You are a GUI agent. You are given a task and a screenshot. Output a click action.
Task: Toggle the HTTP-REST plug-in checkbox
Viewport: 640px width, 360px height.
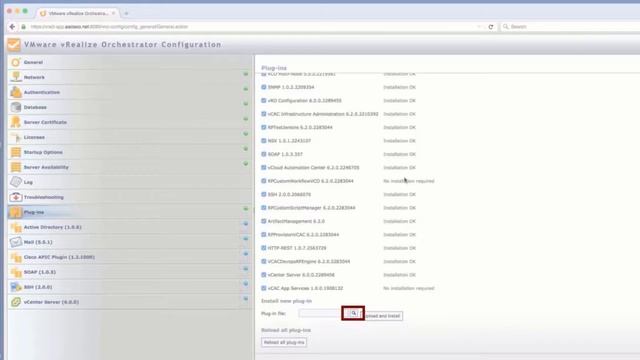click(x=264, y=248)
